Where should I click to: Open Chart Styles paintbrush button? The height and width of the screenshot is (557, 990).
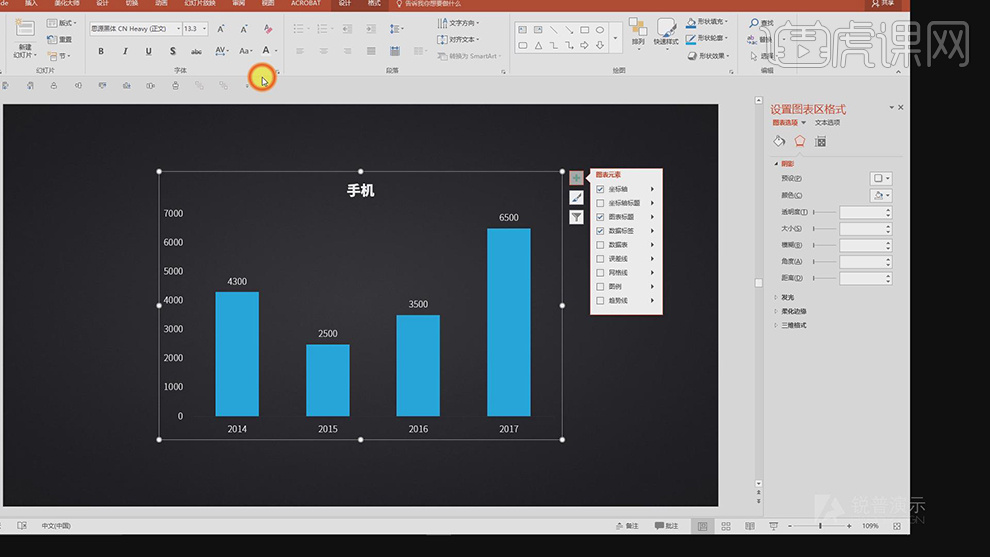pos(576,198)
